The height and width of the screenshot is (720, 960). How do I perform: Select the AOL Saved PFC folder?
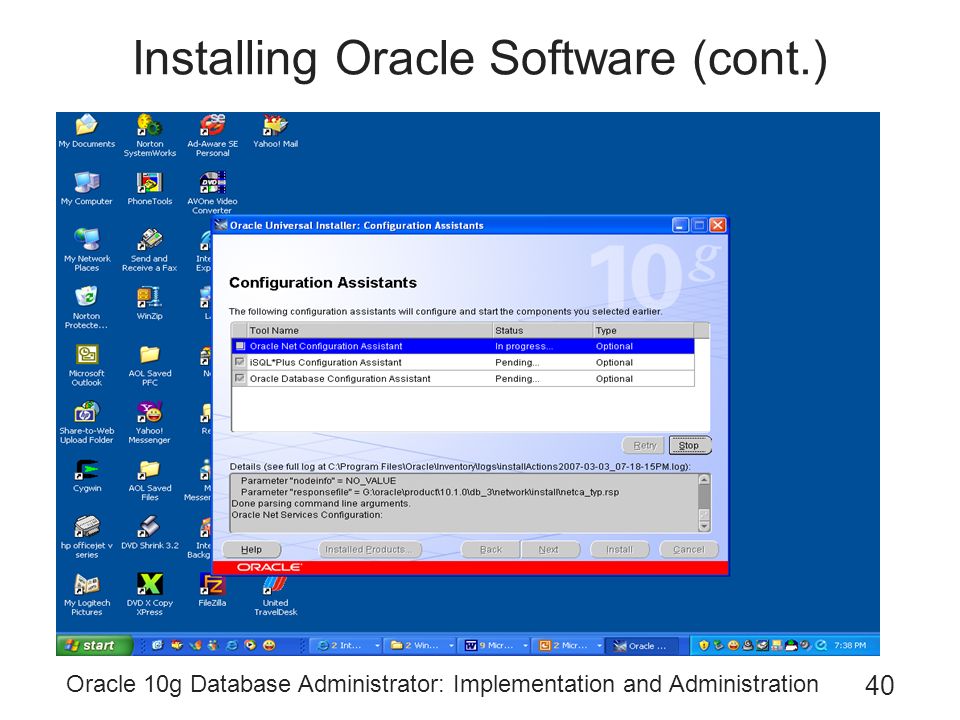tap(149, 365)
